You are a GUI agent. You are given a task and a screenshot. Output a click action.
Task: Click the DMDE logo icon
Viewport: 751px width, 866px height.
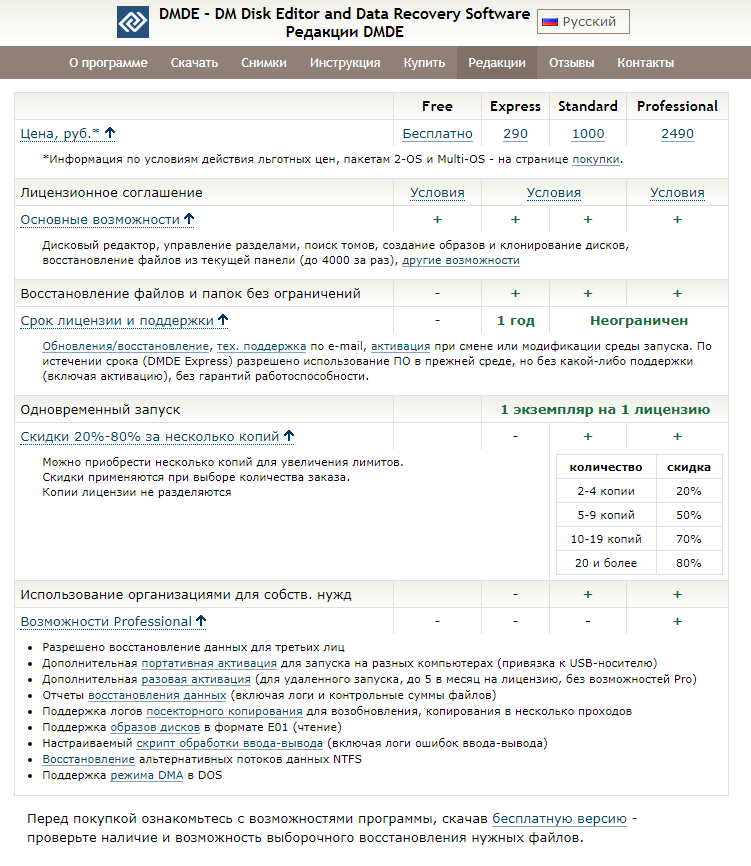tap(133, 22)
